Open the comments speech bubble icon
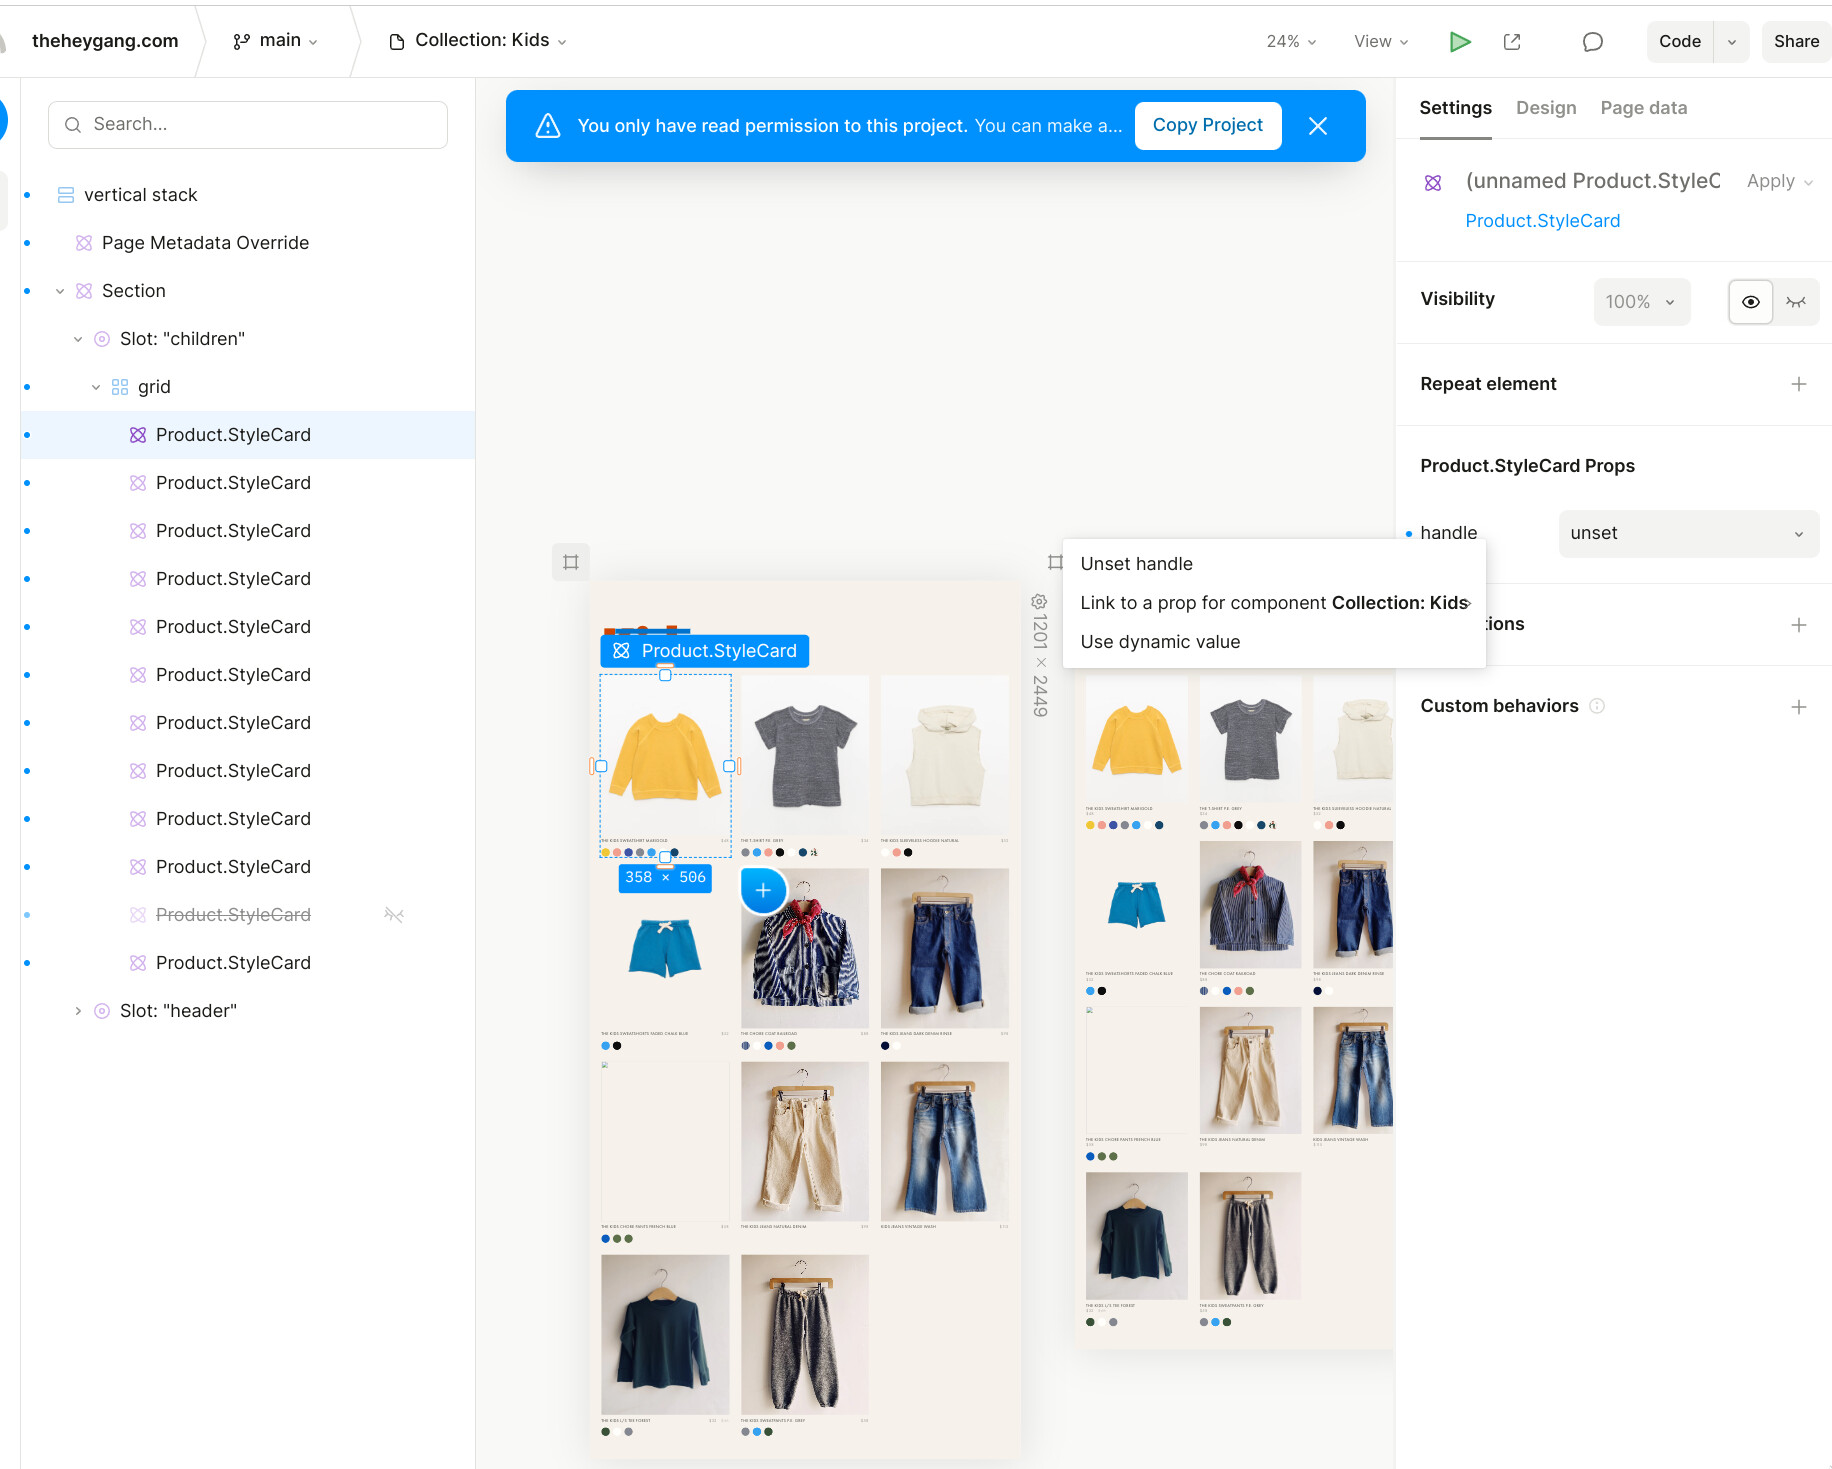This screenshot has height=1469, width=1832. pos(1593,41)
